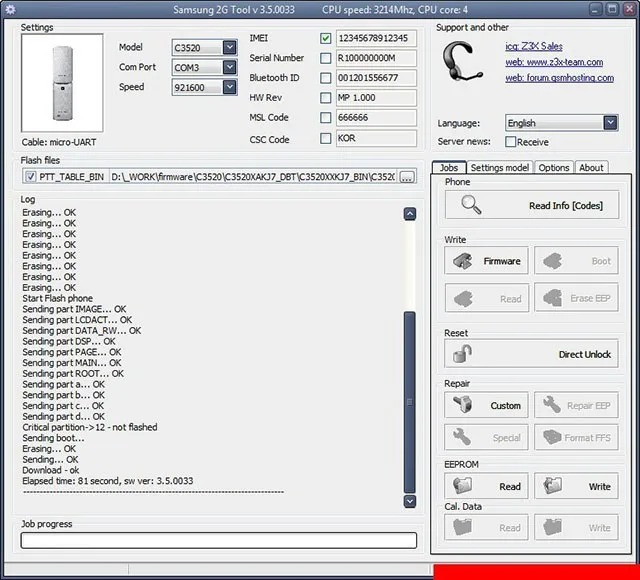Click the Custom repair tool icon

pos(463,405)
